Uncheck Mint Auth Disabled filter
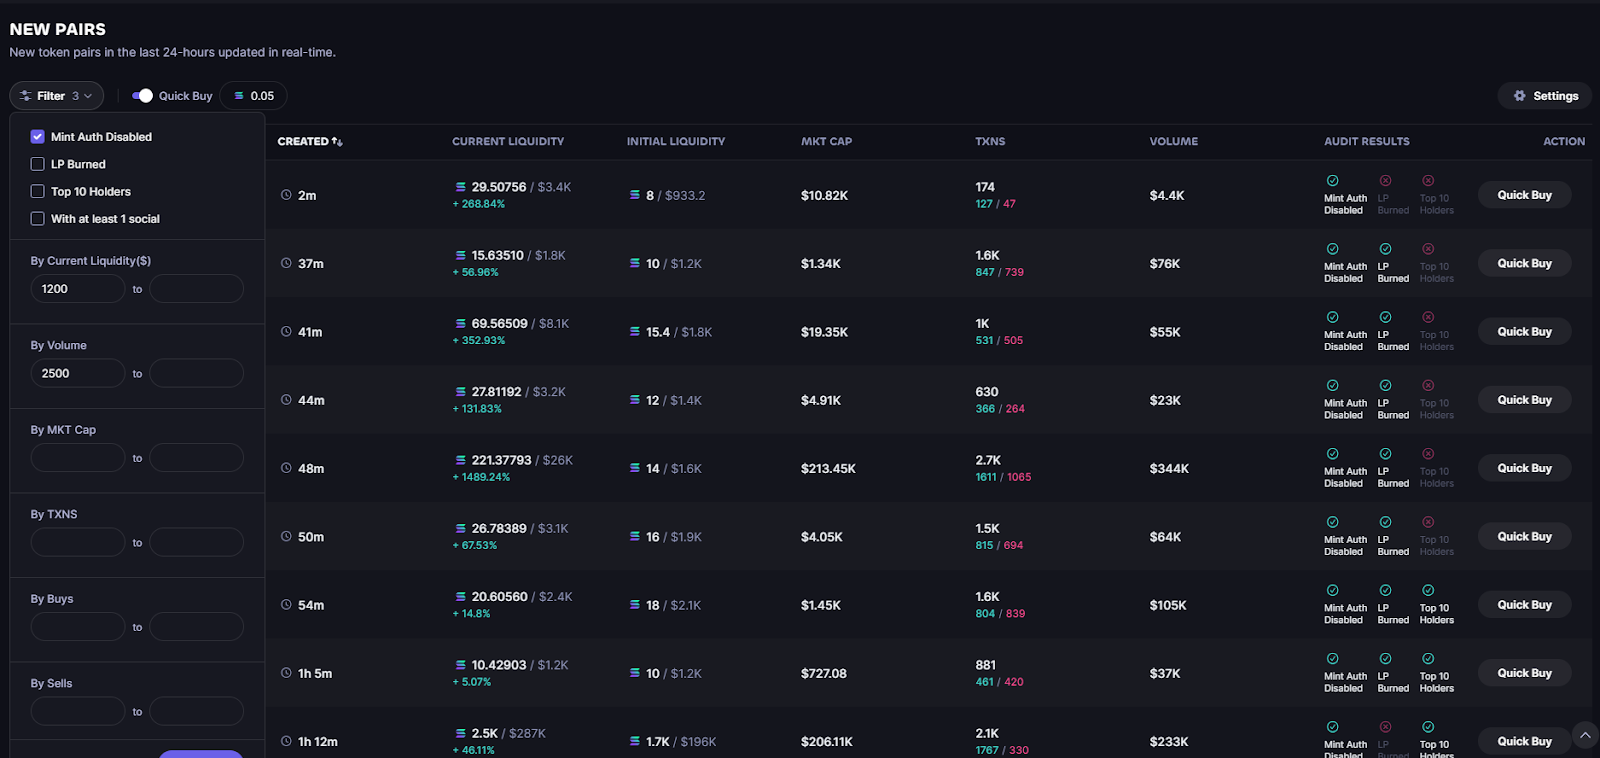The width and height of the screenshot is (1600, 758). (38, 137)
